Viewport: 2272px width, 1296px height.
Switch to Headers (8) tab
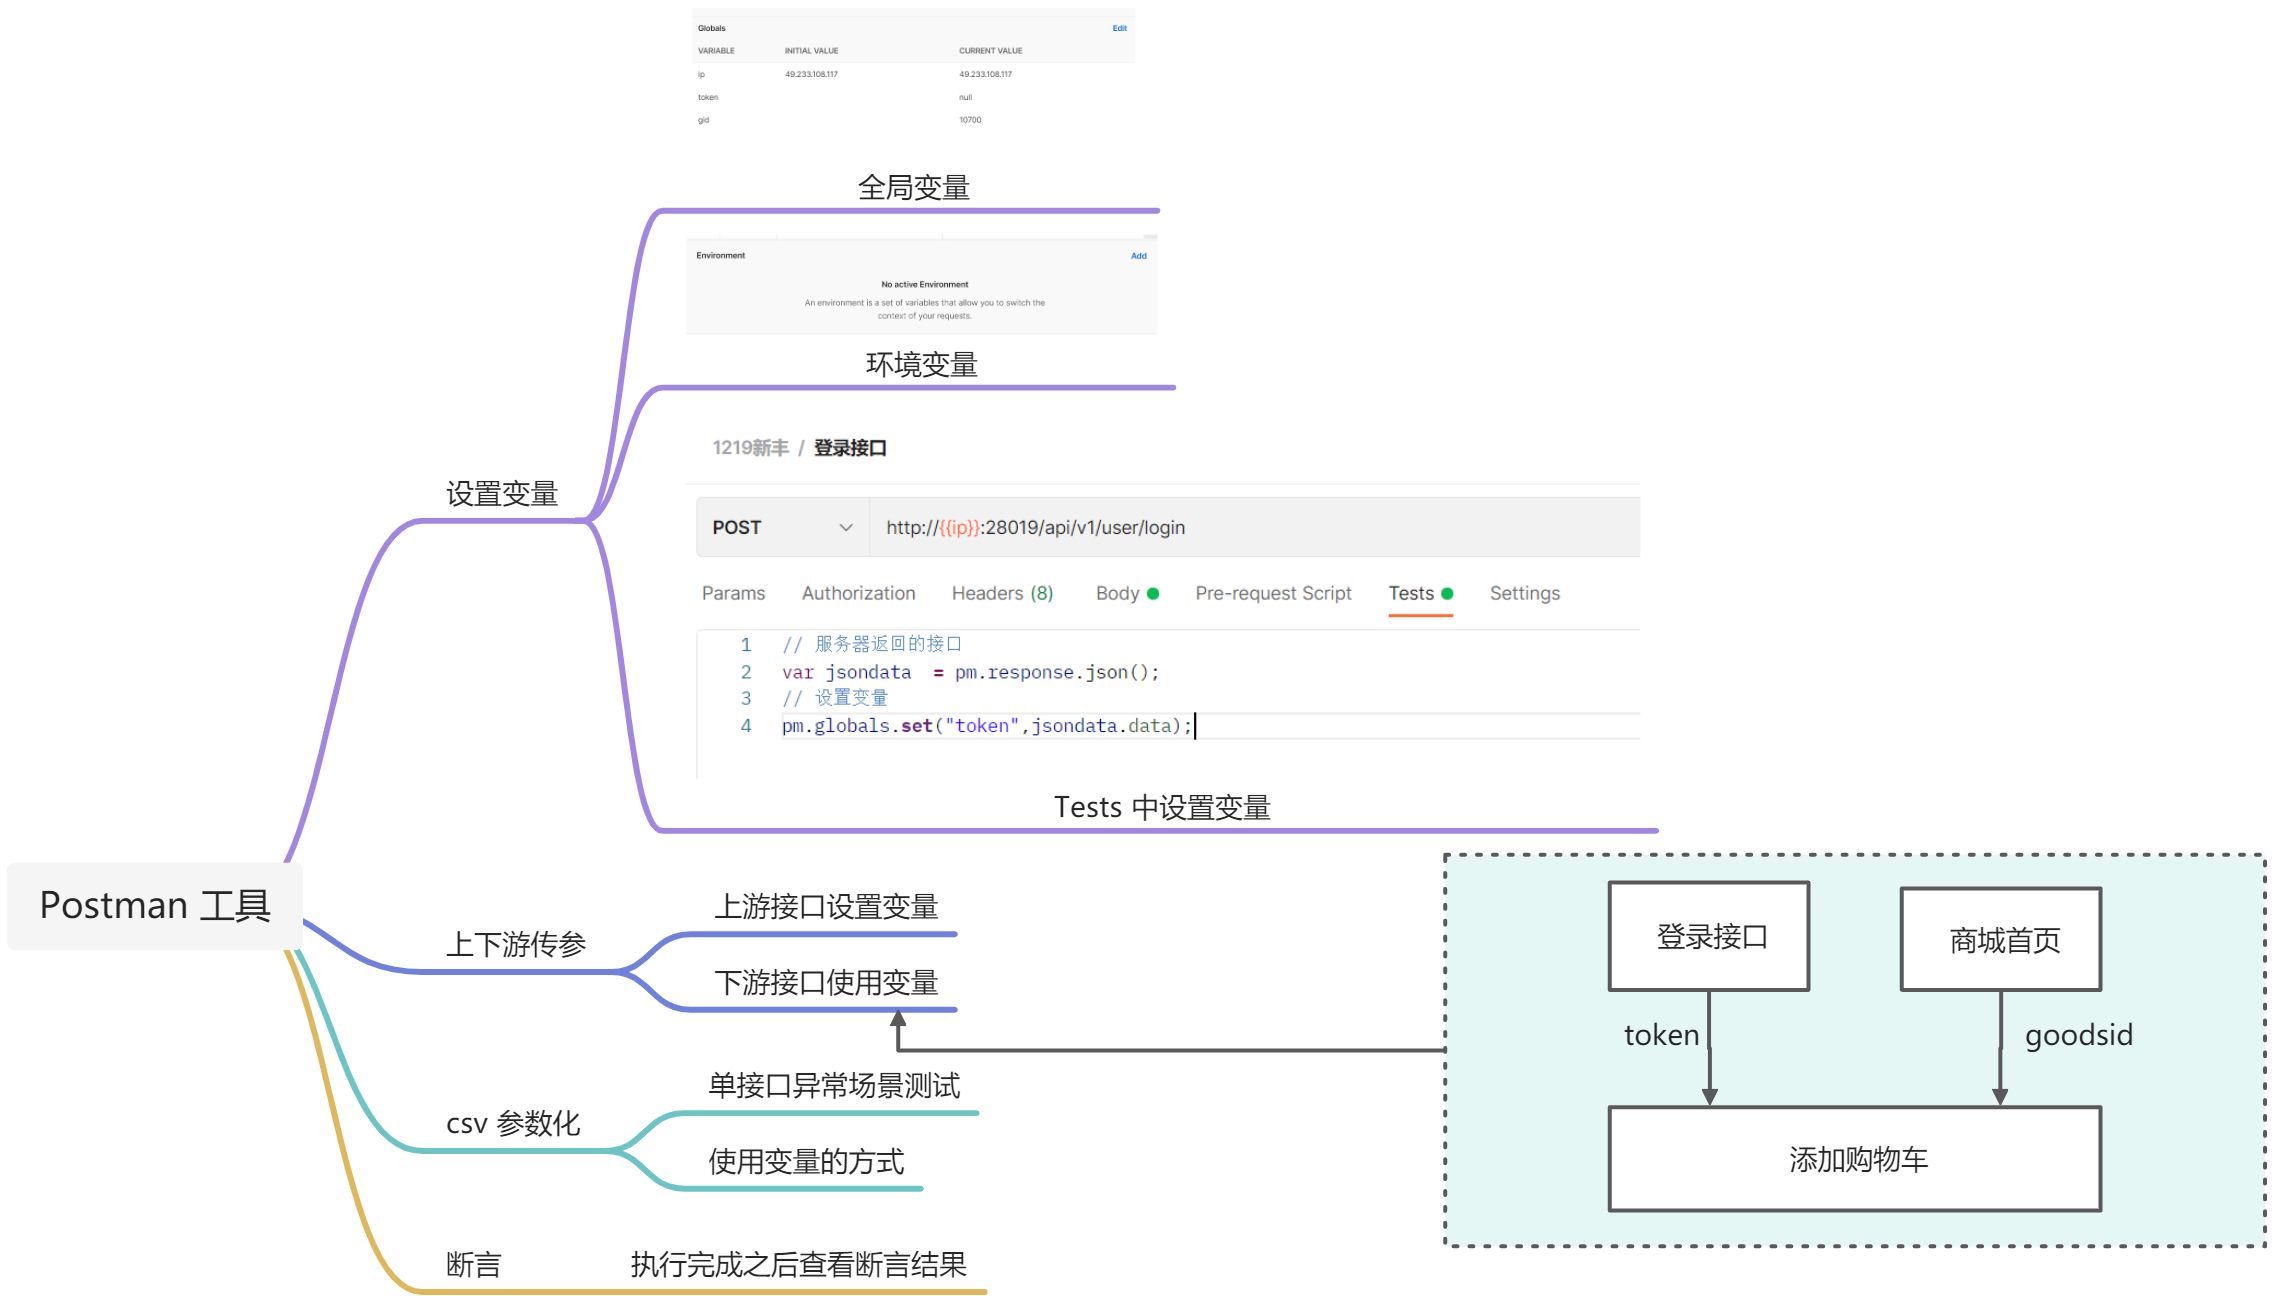click(1002, 594)
